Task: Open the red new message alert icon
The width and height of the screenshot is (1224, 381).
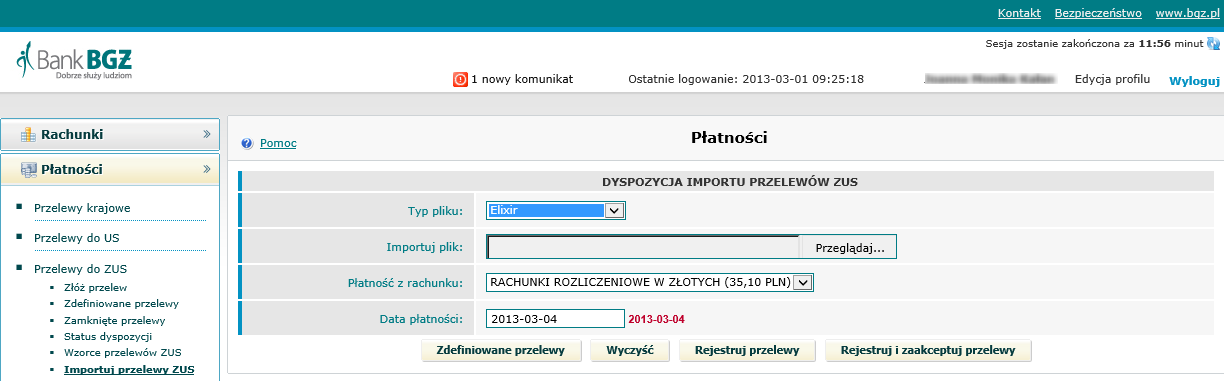Action: [460, 79]
